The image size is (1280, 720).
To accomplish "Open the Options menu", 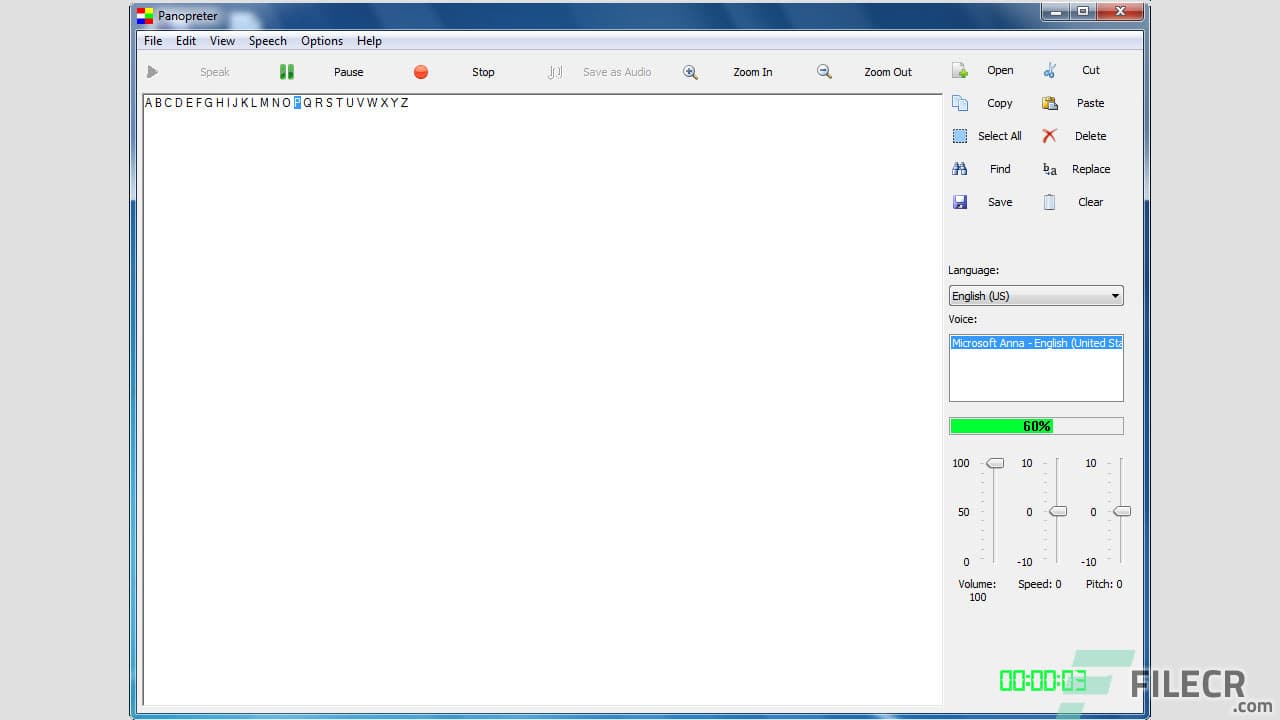I will tap(321, 41).
